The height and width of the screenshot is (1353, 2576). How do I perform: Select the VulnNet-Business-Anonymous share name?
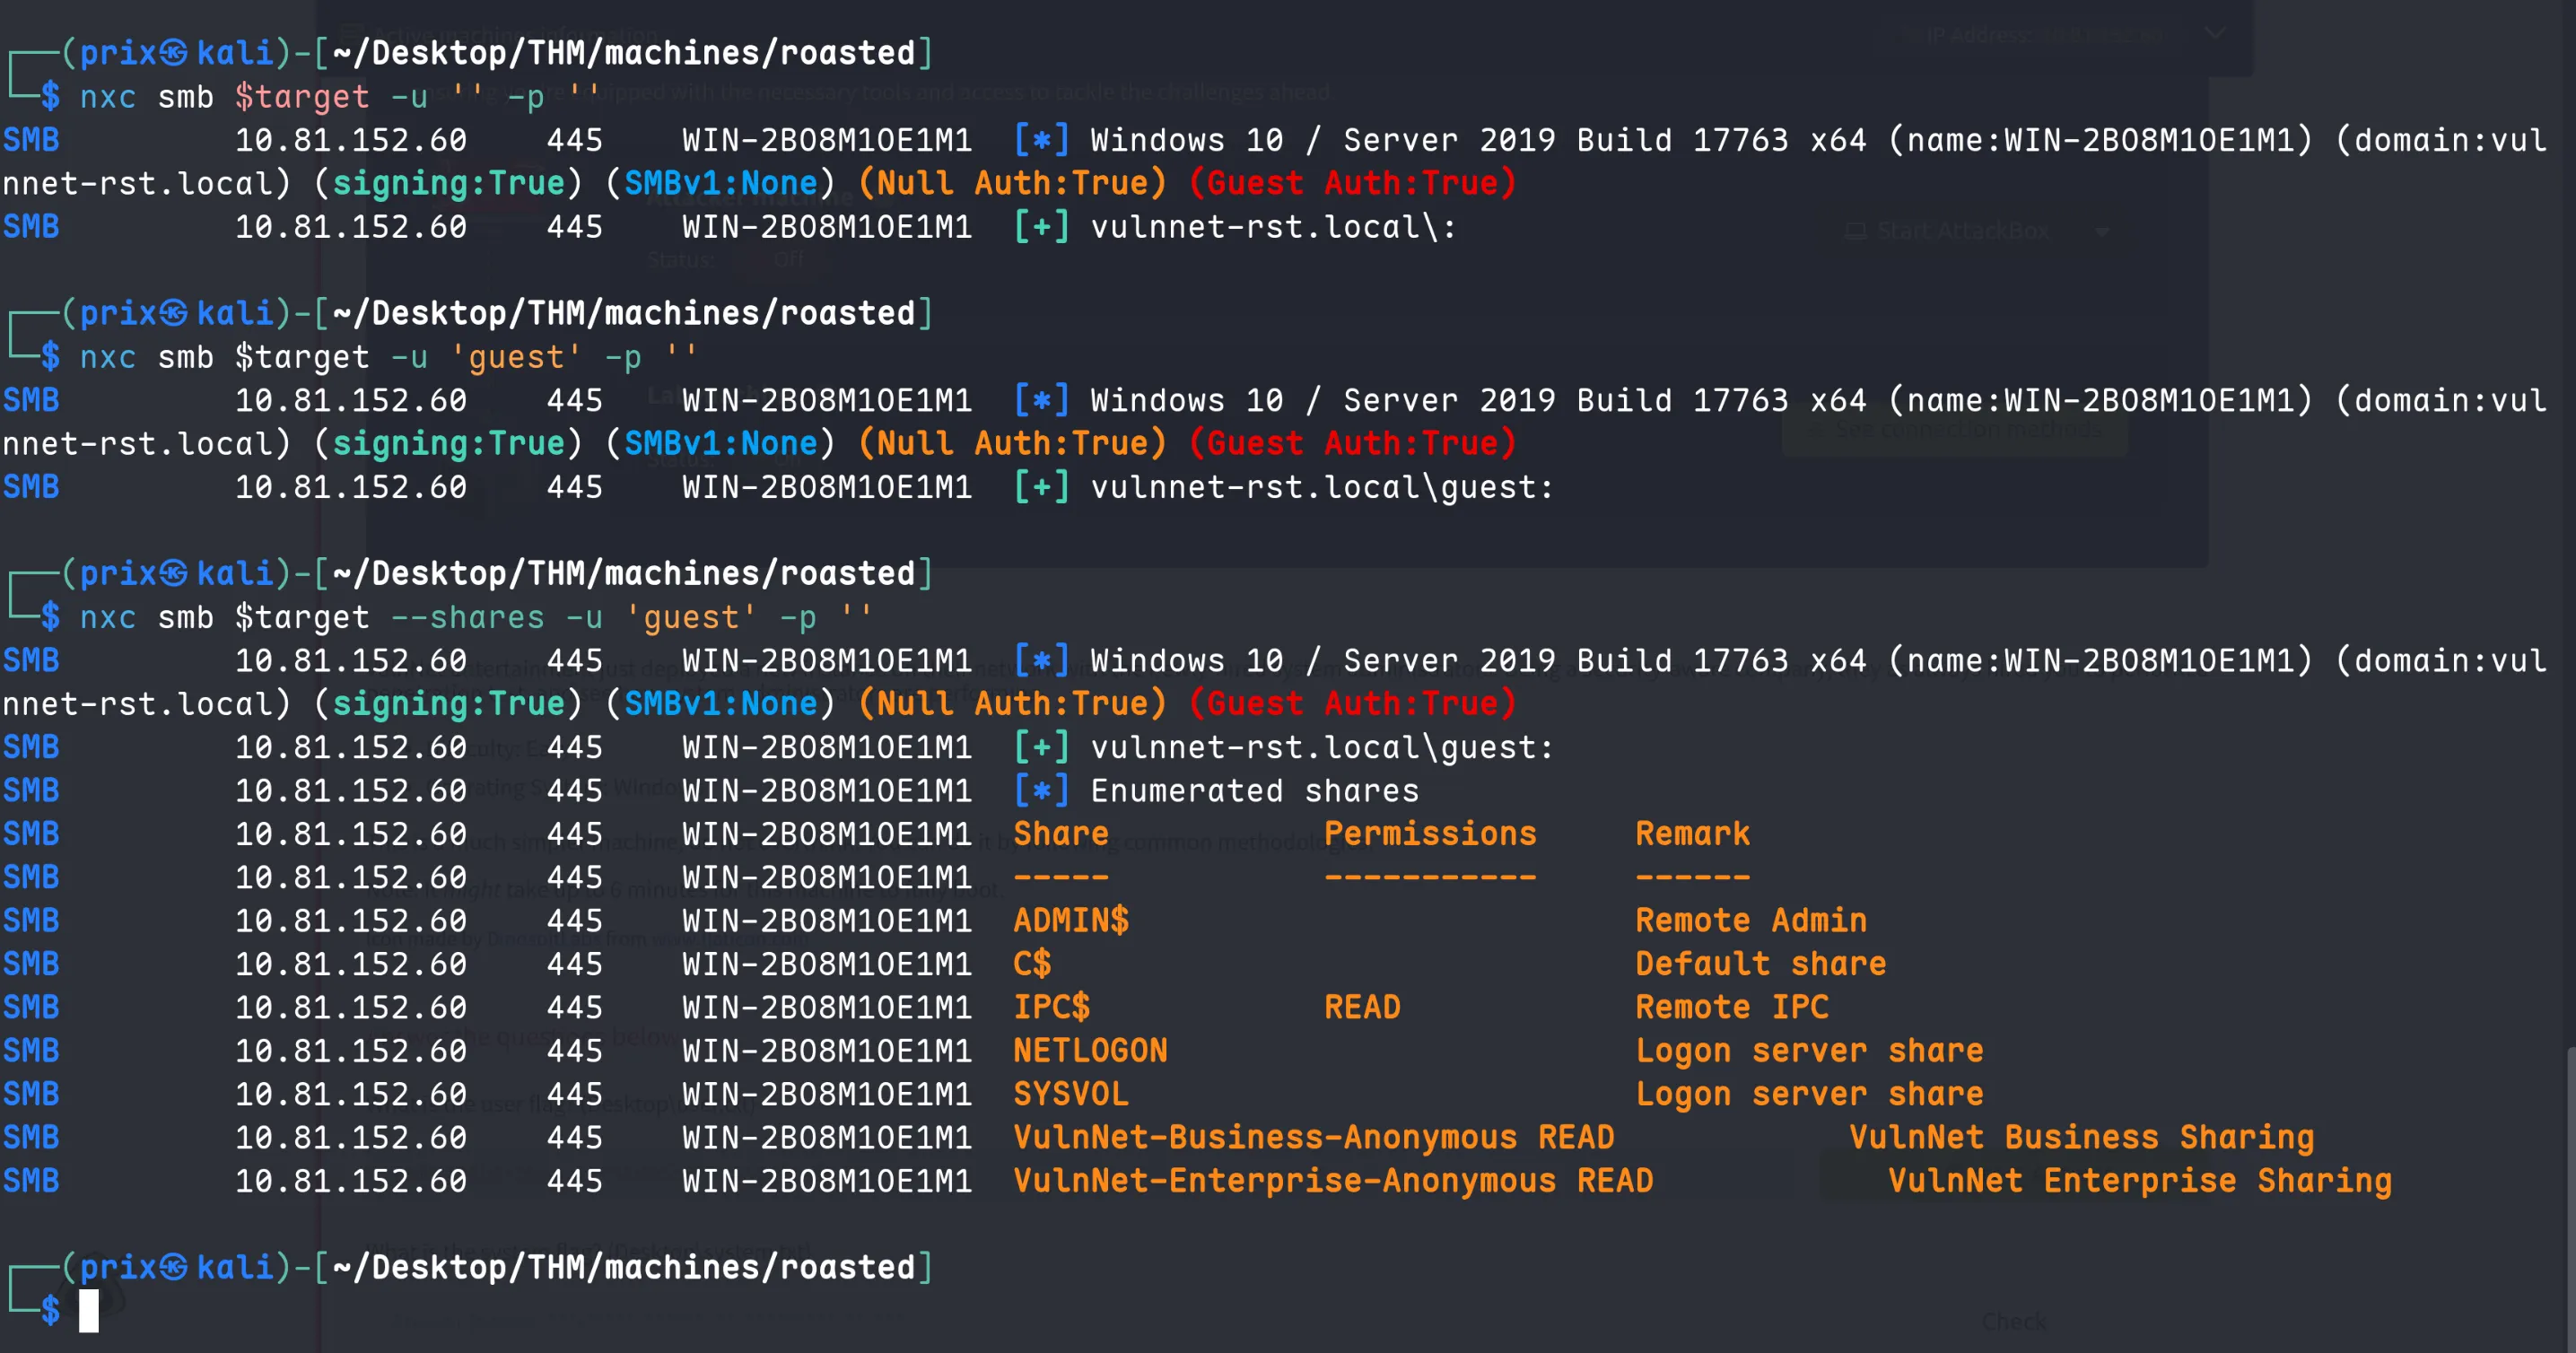[1265, 1137]
